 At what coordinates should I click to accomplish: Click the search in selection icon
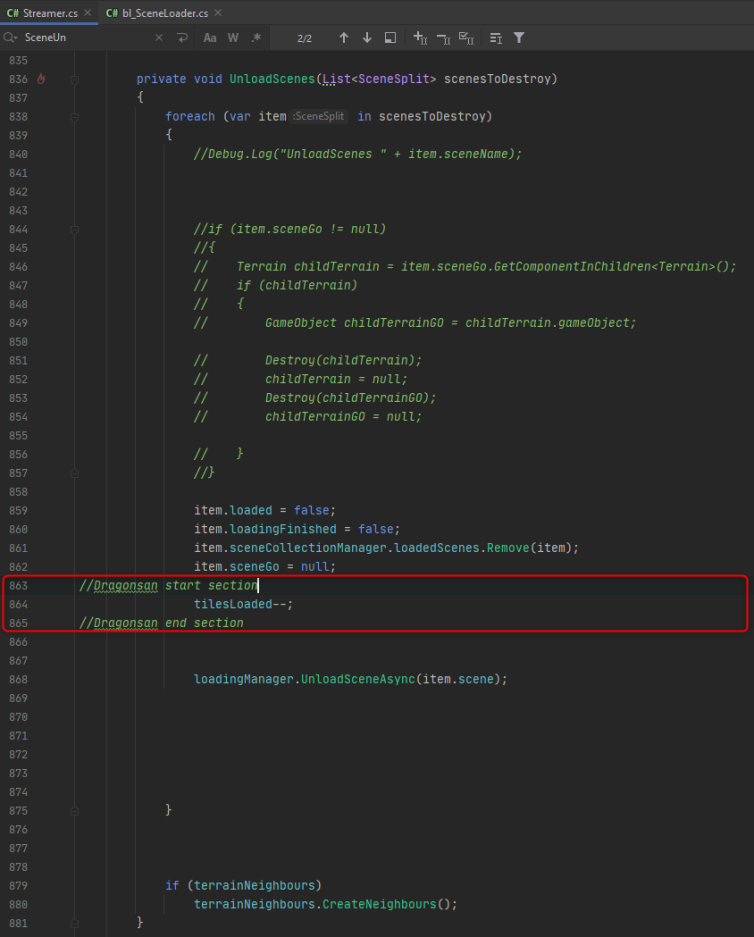click(x=390, y=38)
